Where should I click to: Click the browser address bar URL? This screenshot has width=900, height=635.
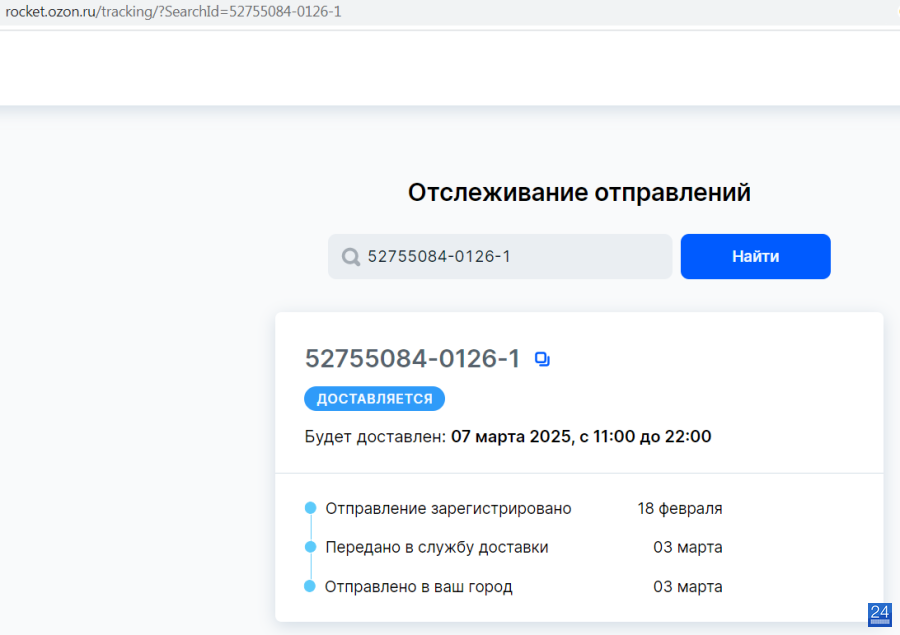click(173, 11)
